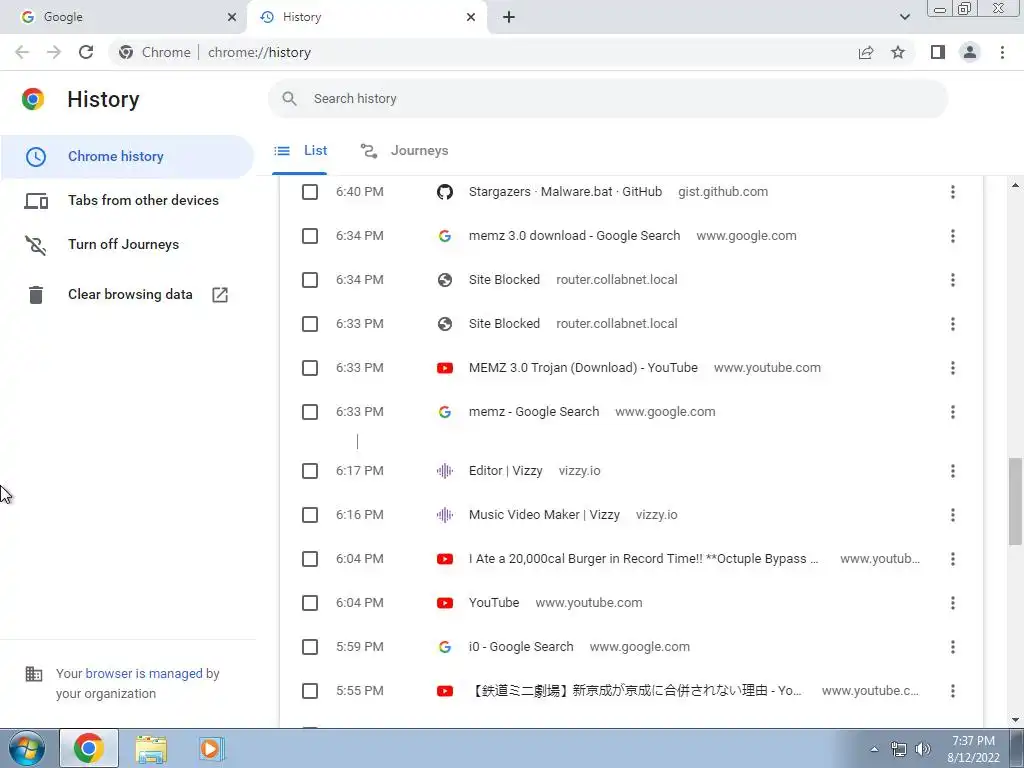Click the Google icon of memz 3.0 download entry
Image resolution: width=1024 pixels, height=768 pixels.
445,236
